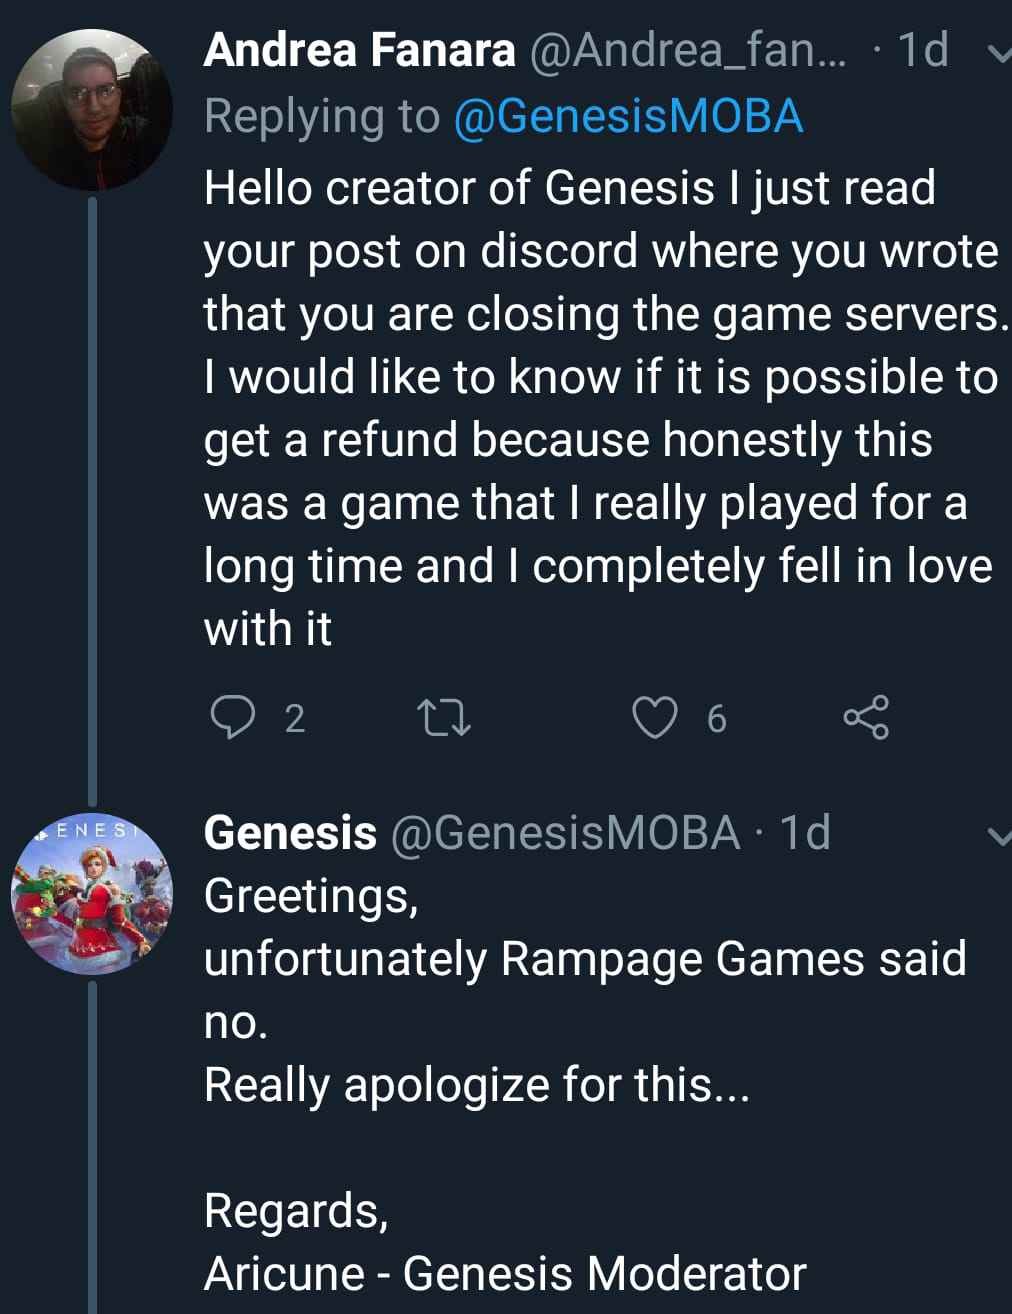Viewport: 1012px width, 1314px height.
Task: Retweet Andrea Fanara's tweet
Action: coord(442,718)
